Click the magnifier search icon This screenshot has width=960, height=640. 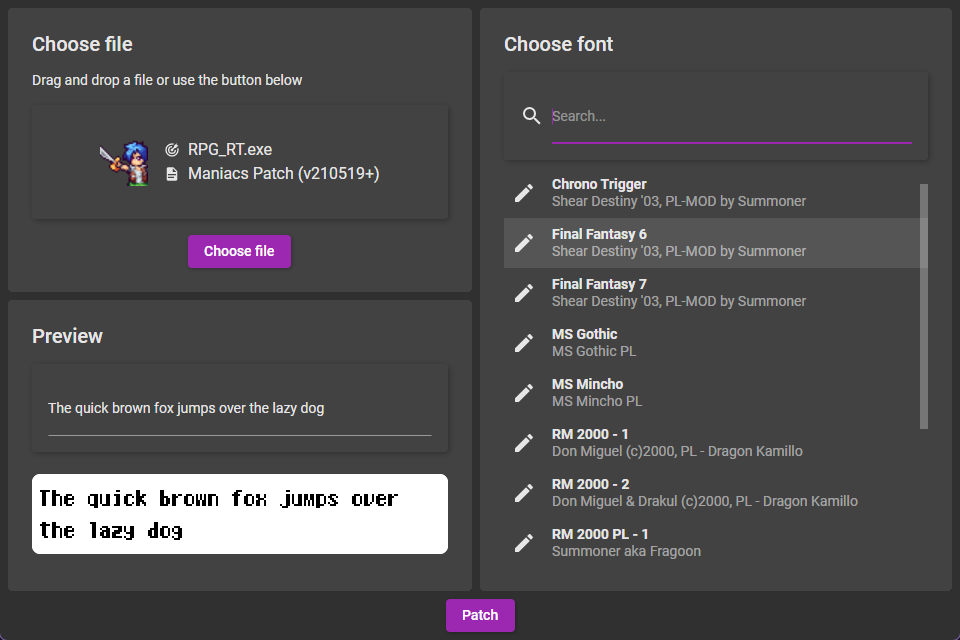tap(531, 116)
